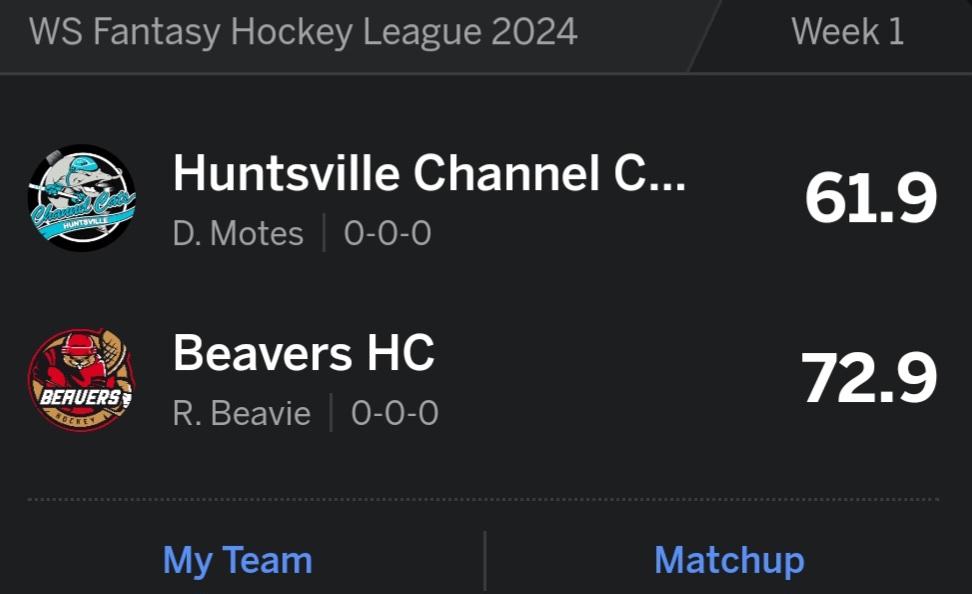Click the 0-0-0 record beside R. Beavie

tap(394, 413)
